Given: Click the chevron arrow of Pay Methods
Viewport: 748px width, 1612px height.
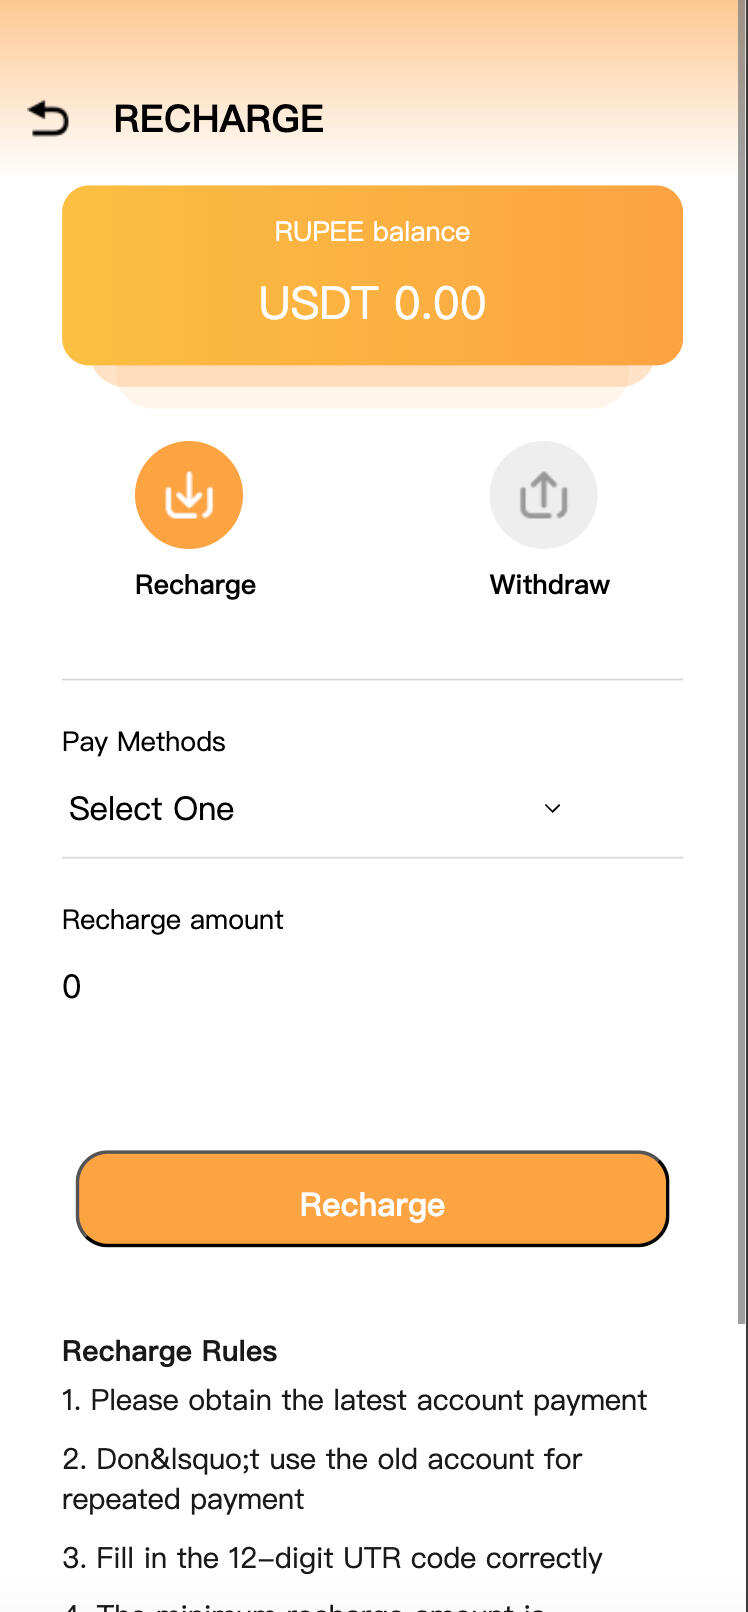Looking at the screenshot, I should (x=552, y=809).
